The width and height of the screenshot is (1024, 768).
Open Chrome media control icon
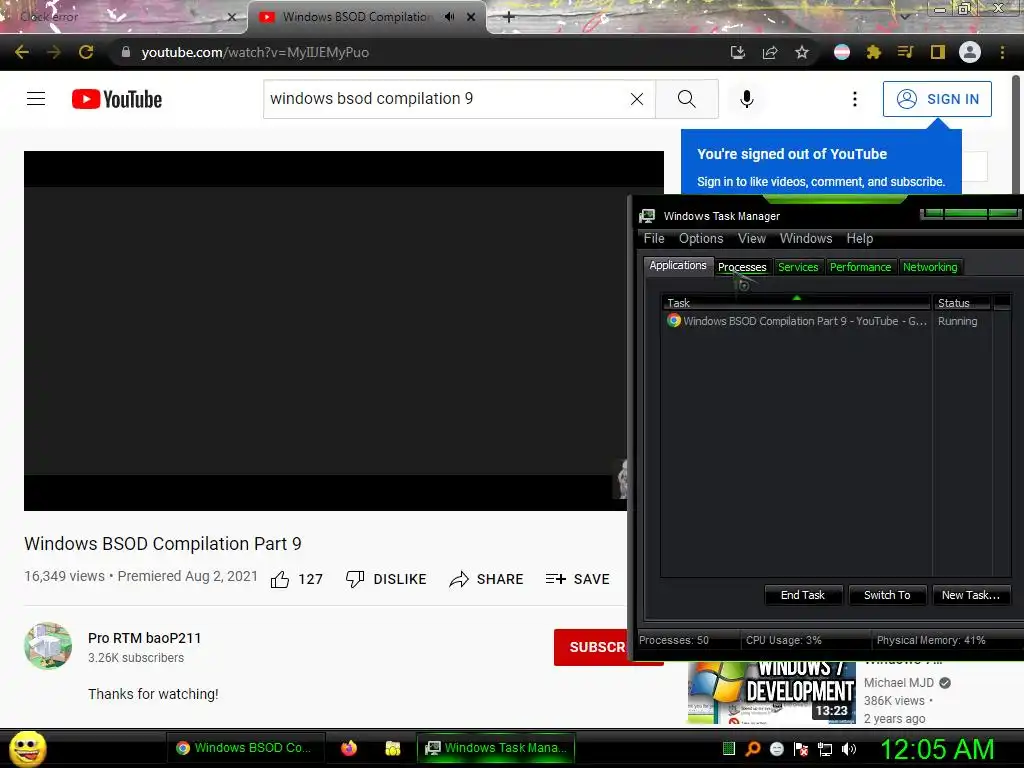tap(905, 52)
